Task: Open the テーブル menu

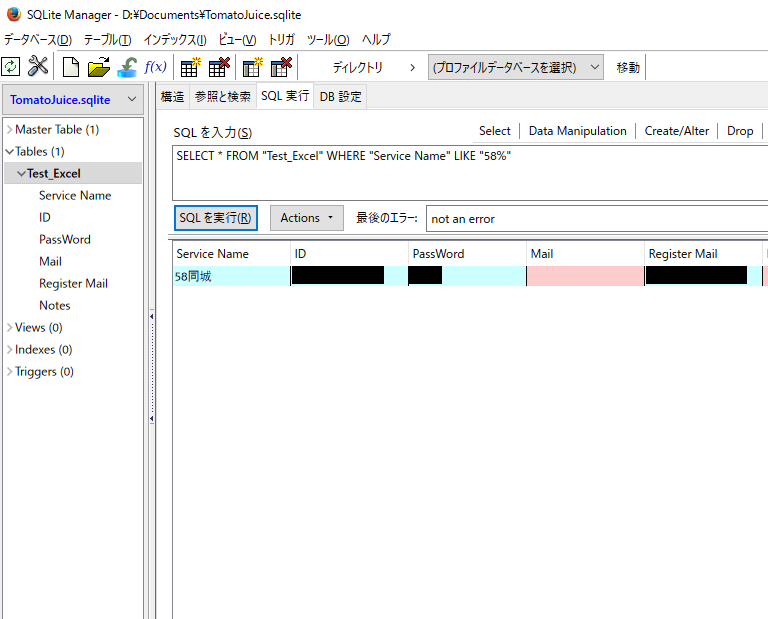Action: 107,40
